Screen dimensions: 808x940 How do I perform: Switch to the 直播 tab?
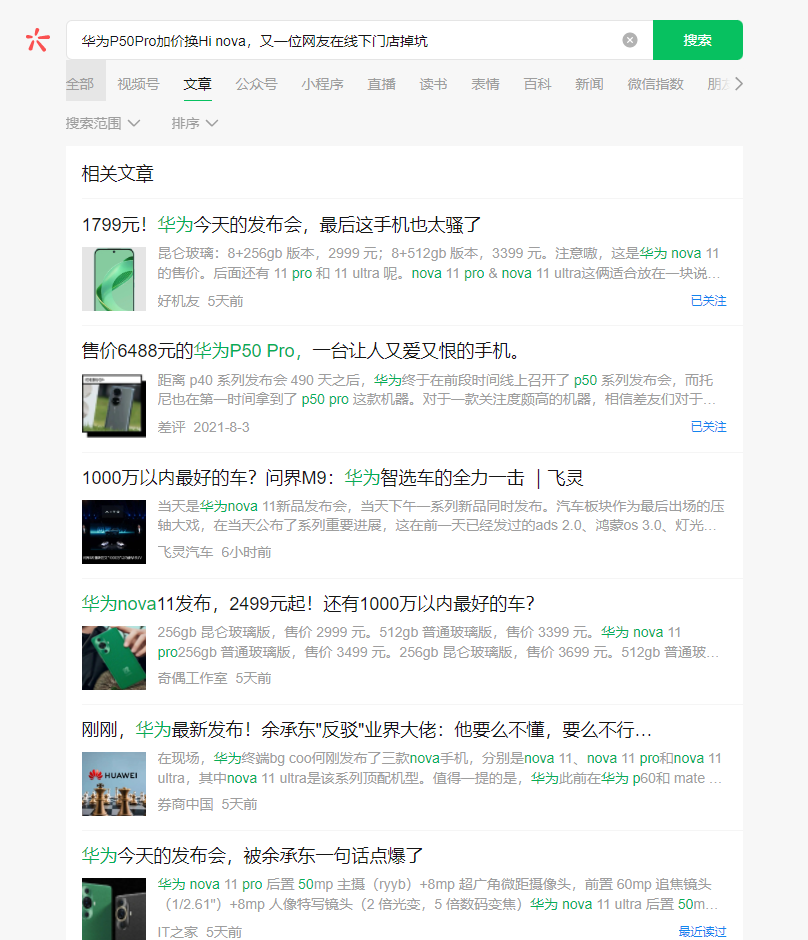382,84
